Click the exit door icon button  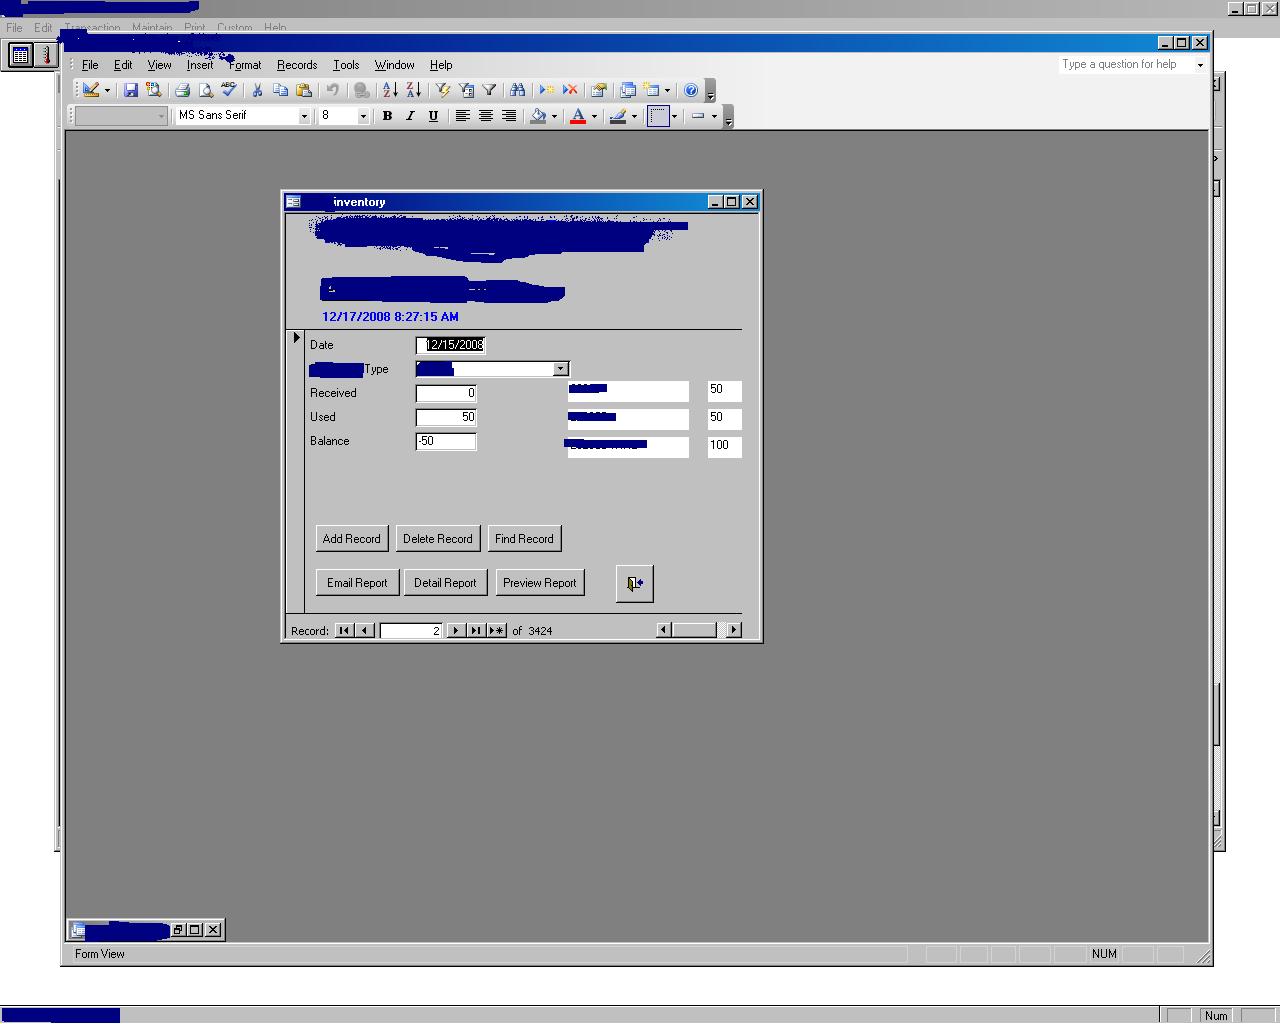click(635, 583)
